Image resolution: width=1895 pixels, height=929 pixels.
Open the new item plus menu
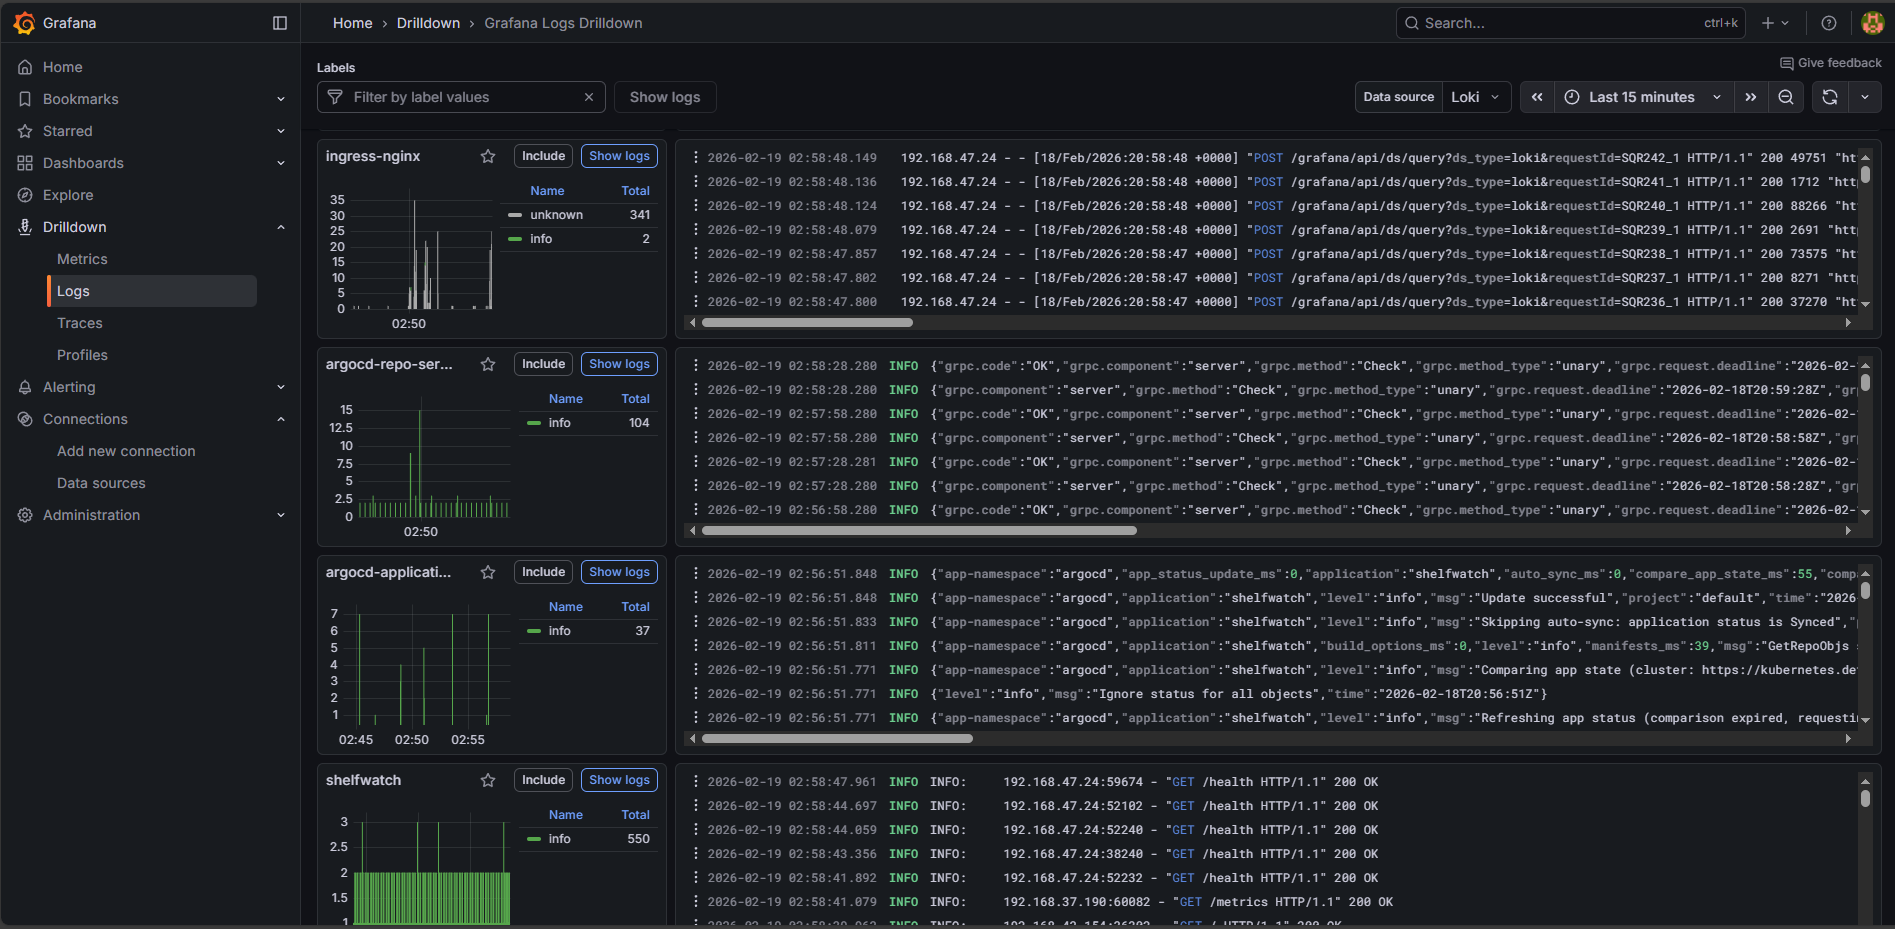[1776, 23]
